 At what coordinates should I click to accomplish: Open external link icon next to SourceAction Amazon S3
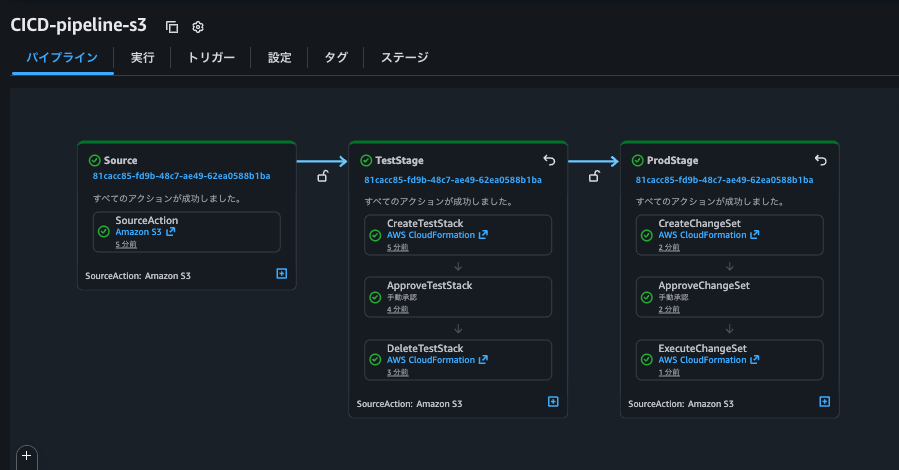[x=171, y=232]
